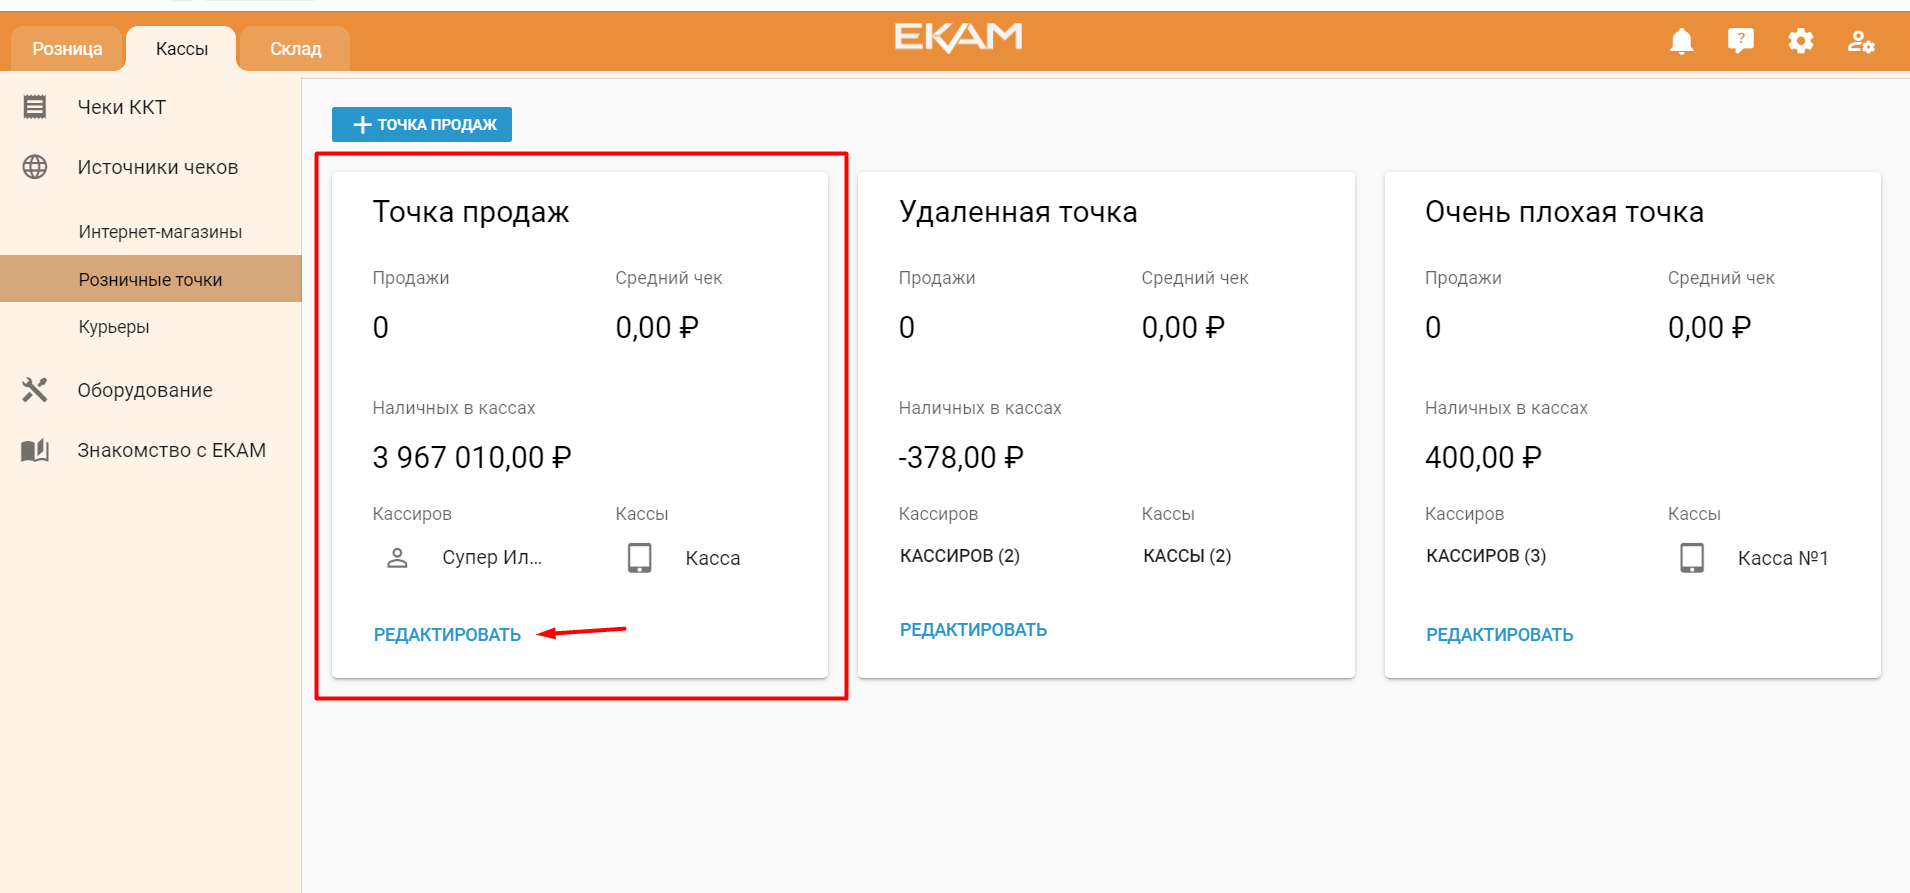The width and height of the screenshot is (1910, 893).
Task: Expand КАССЫ (2) list in Удаленная точка
Action: 1187,556
